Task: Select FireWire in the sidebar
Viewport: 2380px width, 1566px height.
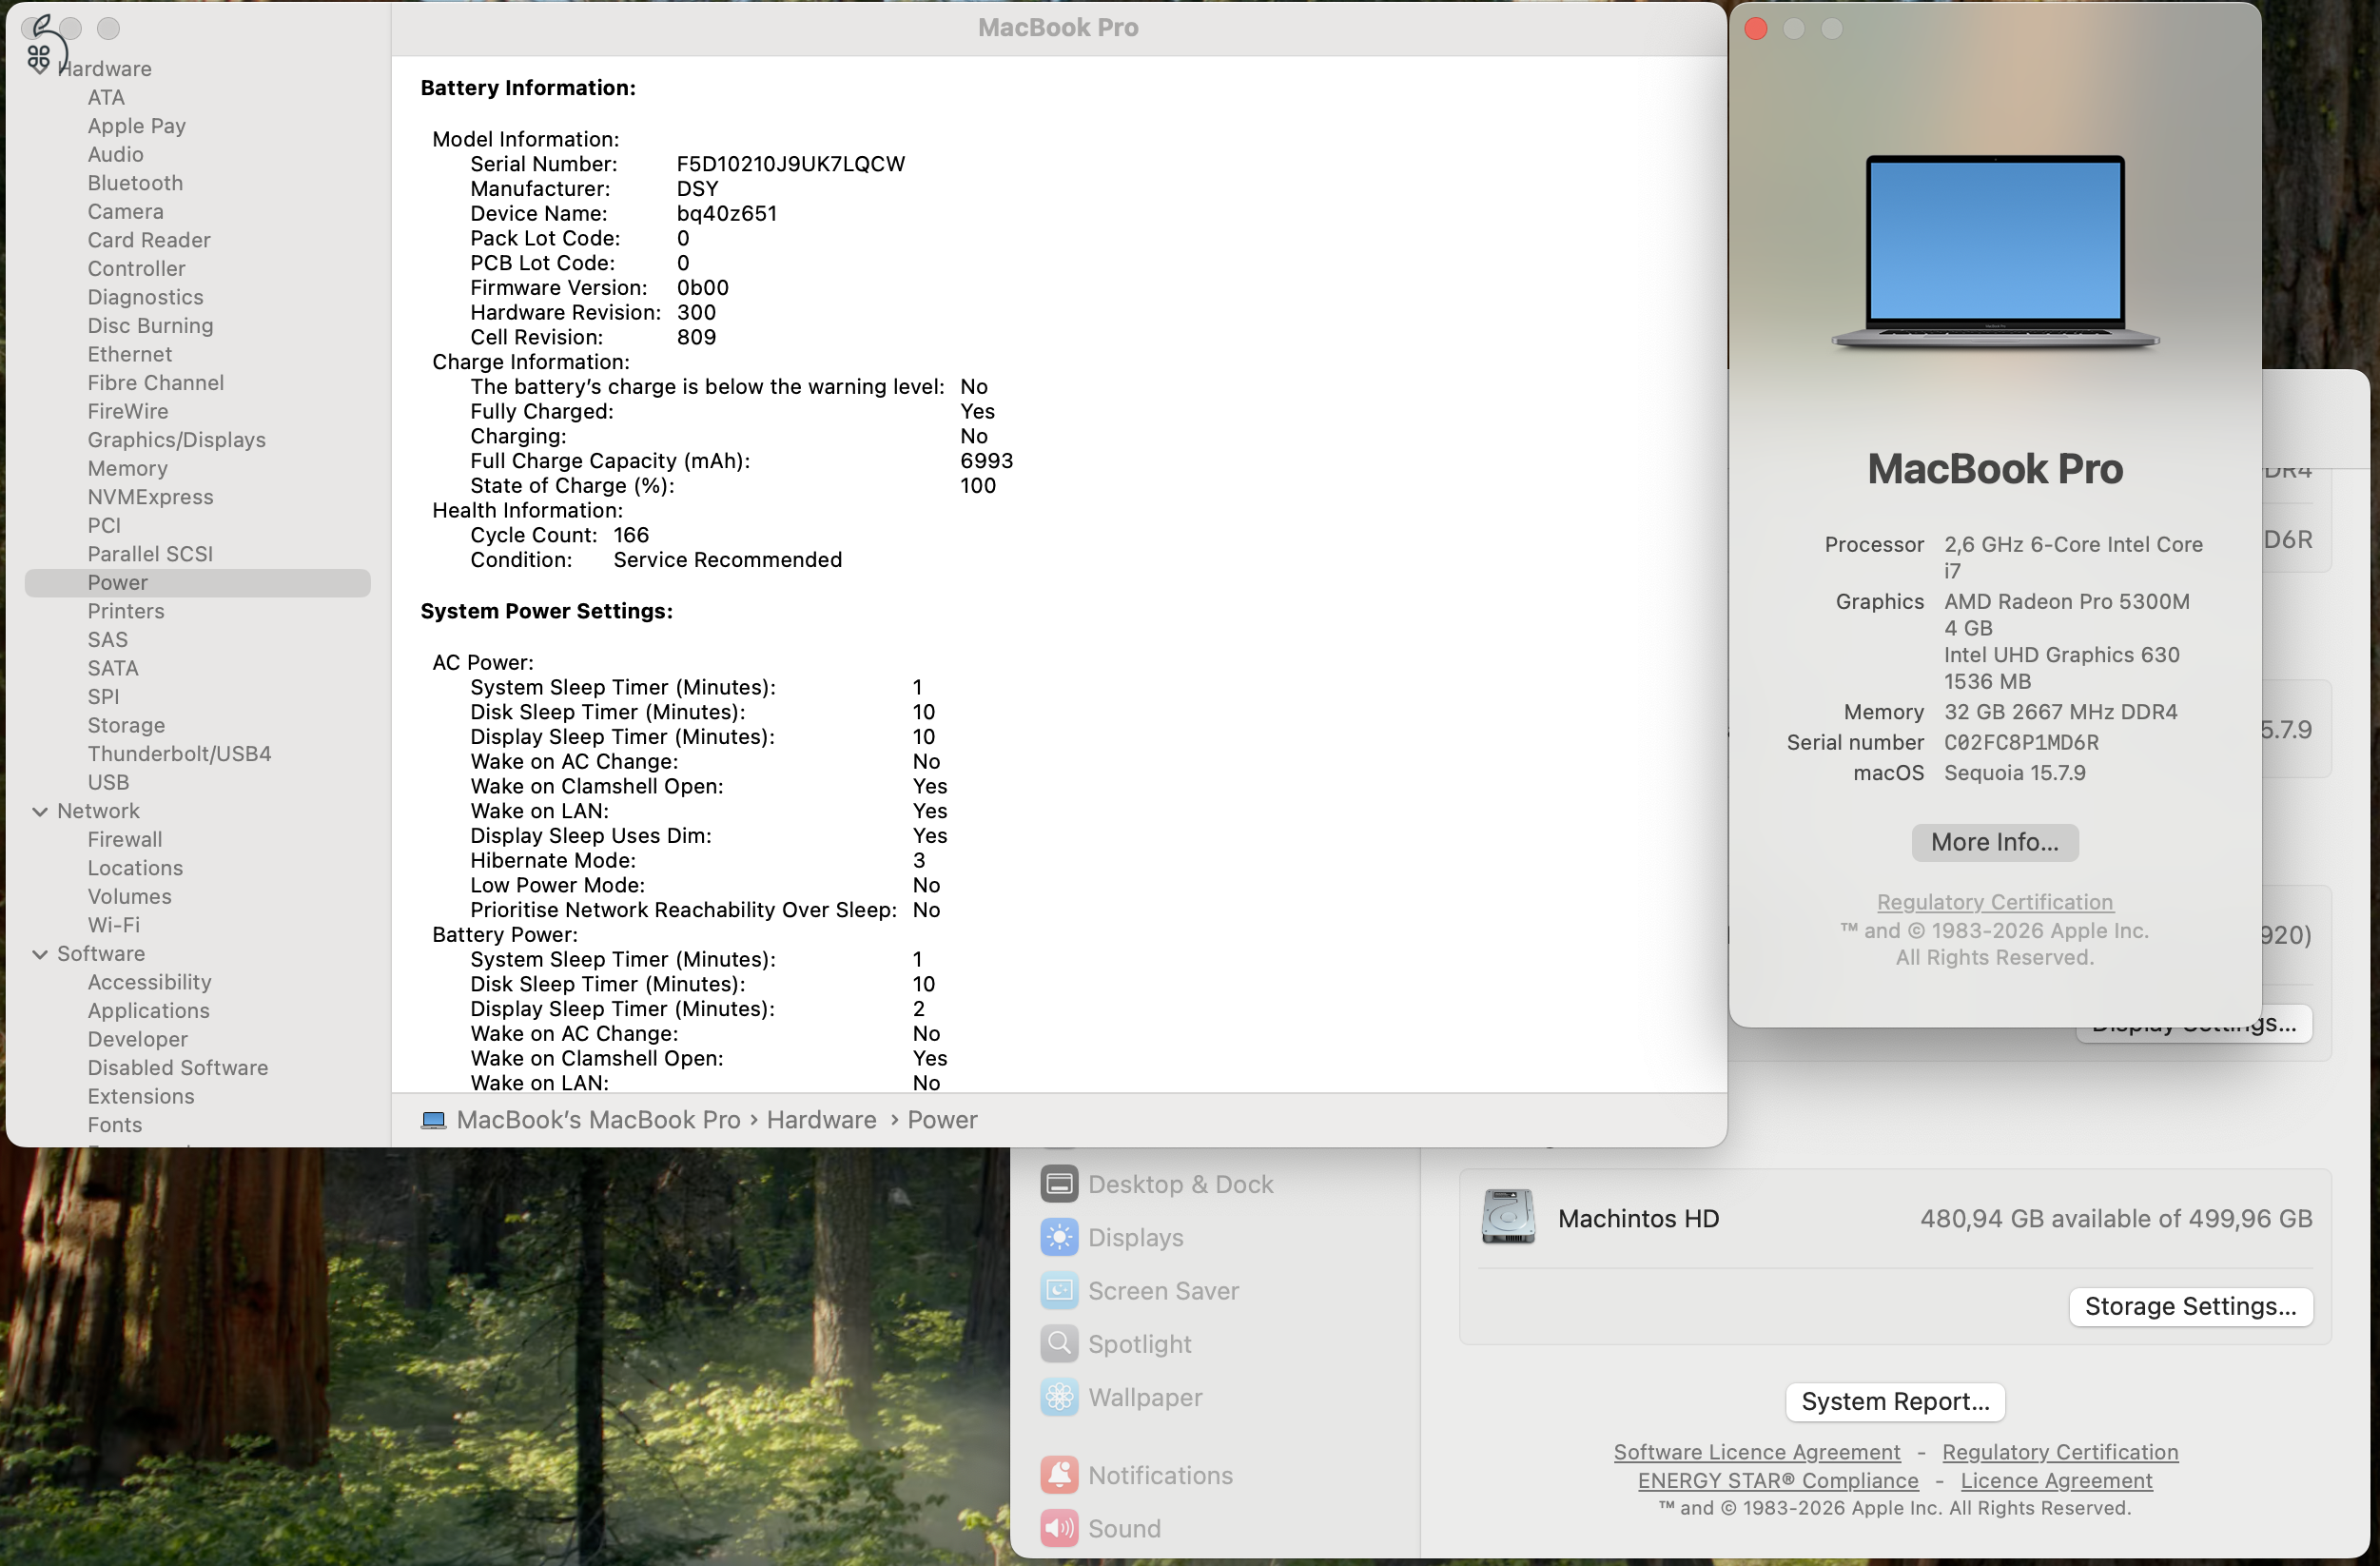Action: (x=128, y=411)
